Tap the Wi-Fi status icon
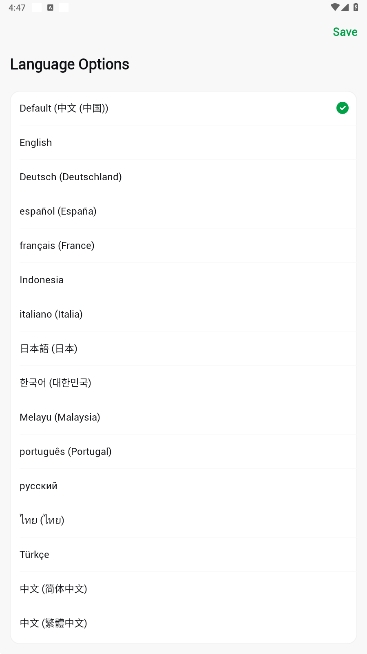 coord(335,7)
